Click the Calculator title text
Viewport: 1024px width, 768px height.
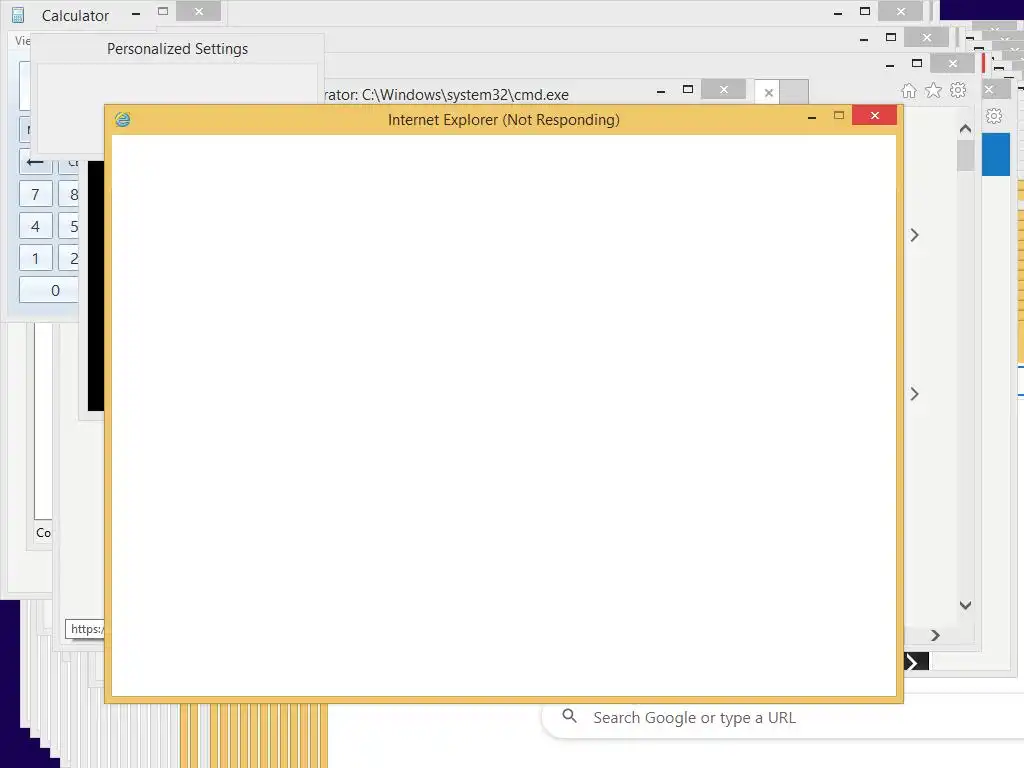(75, 16)
